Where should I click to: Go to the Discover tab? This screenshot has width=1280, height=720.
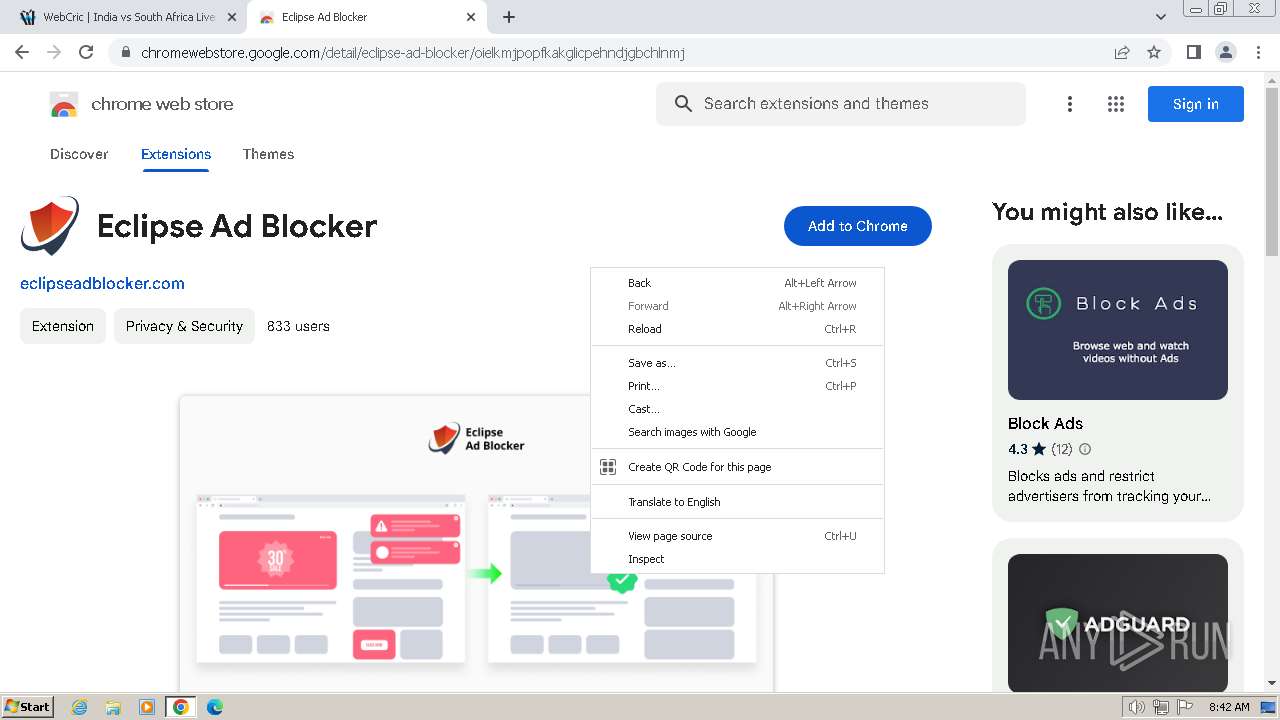click(x=79, y=154)
